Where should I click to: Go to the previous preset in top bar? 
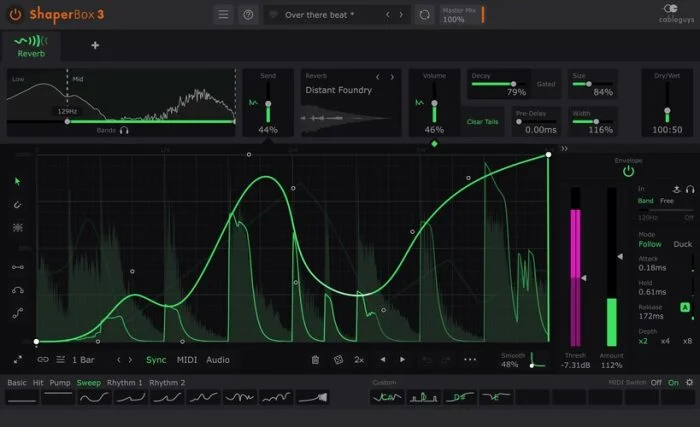coord(388,15)
